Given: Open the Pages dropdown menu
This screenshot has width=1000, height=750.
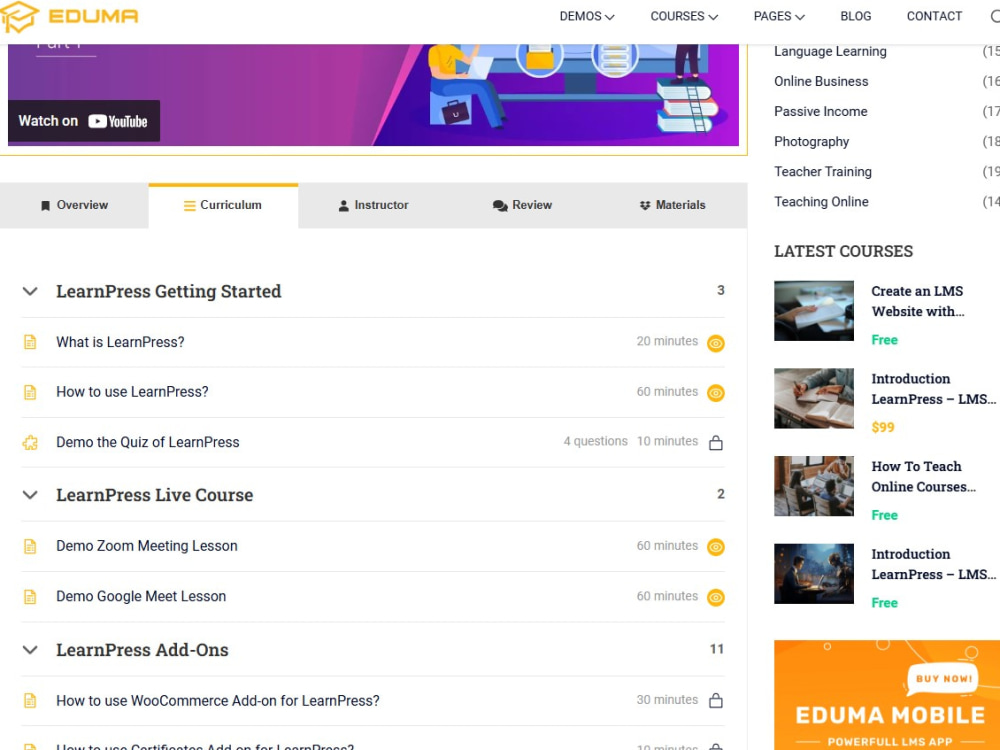Looking at the screenshot, I should point(779,16).
